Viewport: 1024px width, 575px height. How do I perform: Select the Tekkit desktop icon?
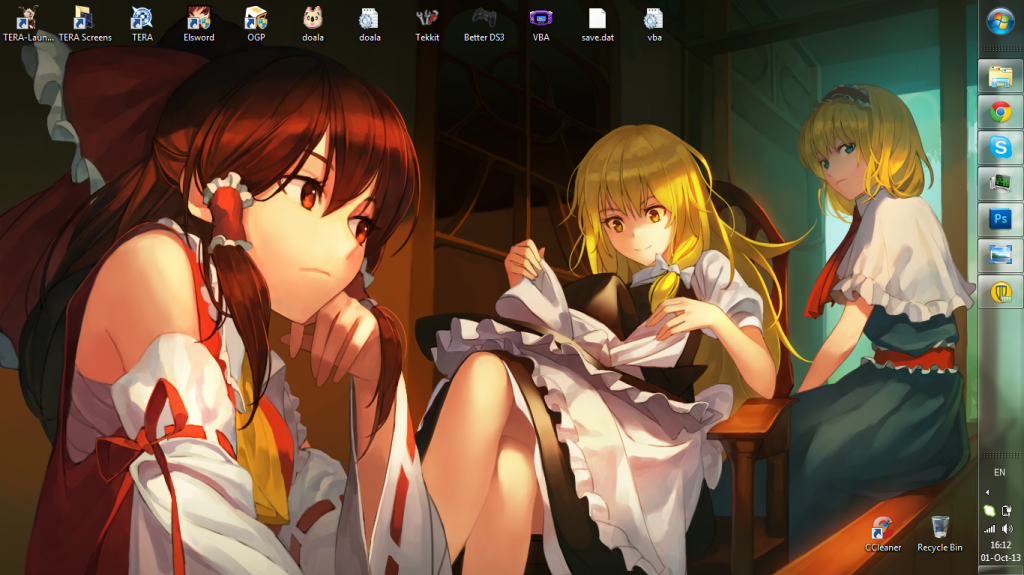pyautogui.click(x=427, y=19)
